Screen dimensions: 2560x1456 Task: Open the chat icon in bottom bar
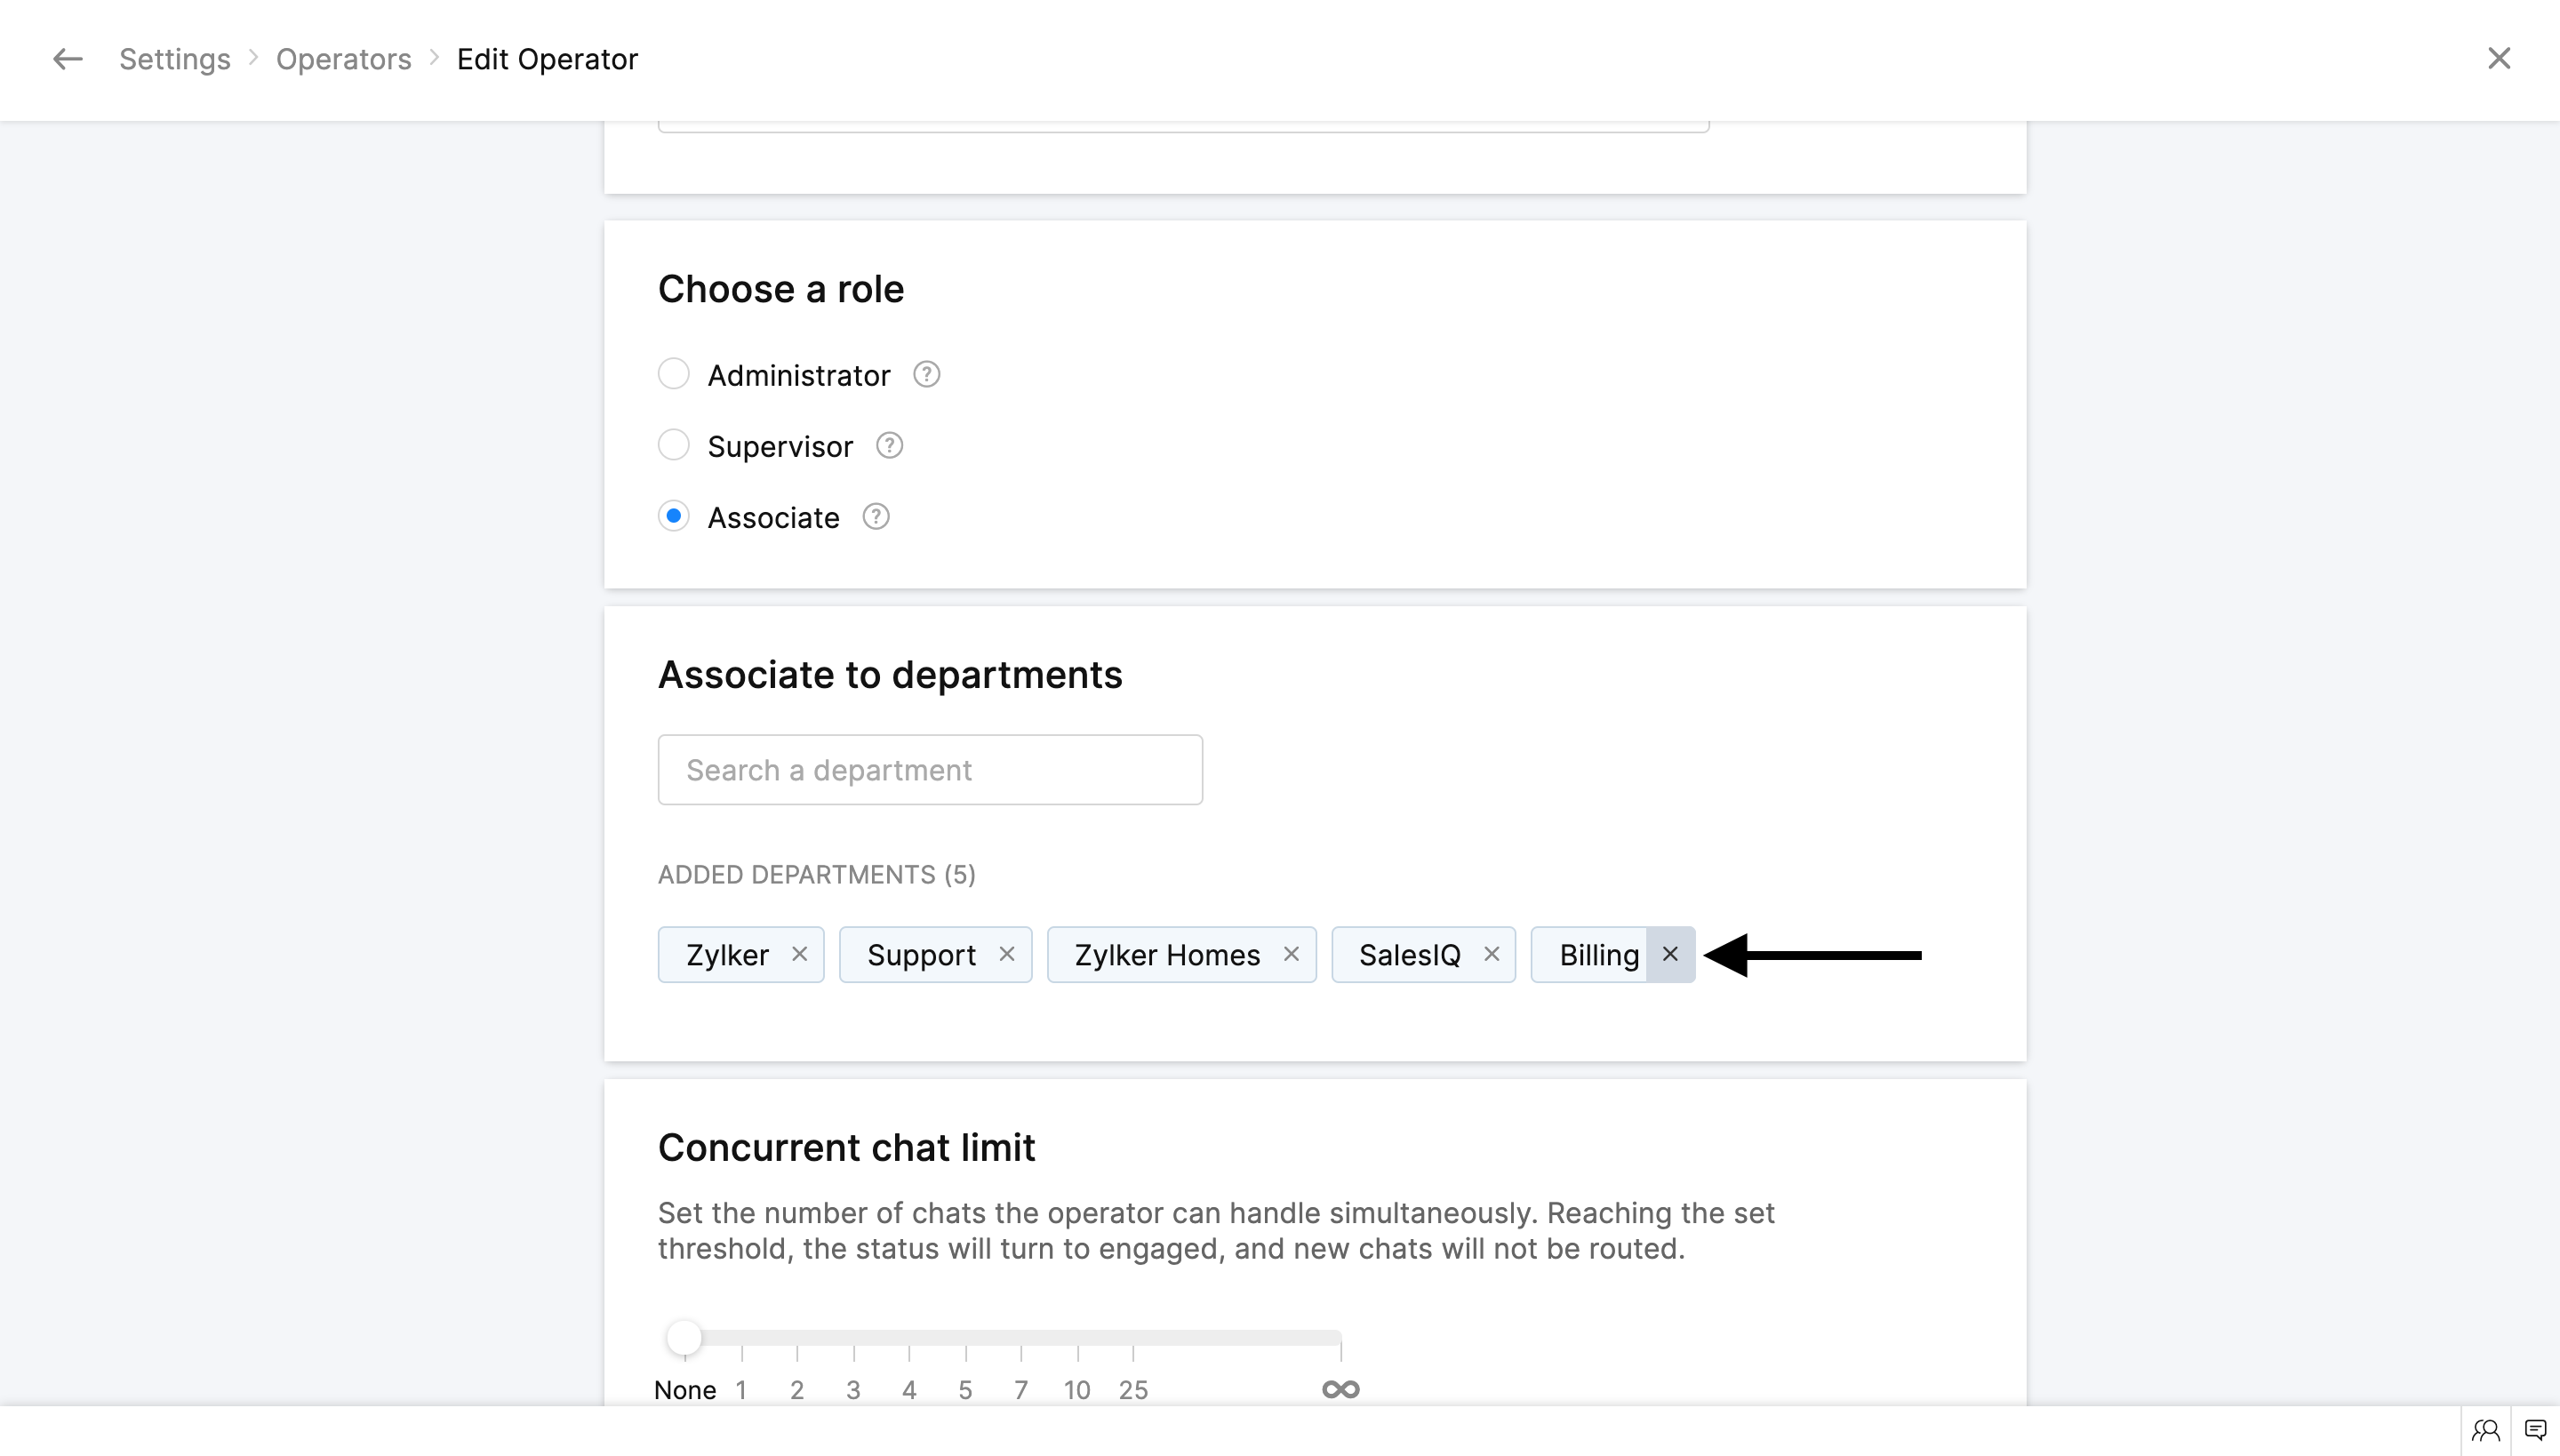point(2535,1430)
